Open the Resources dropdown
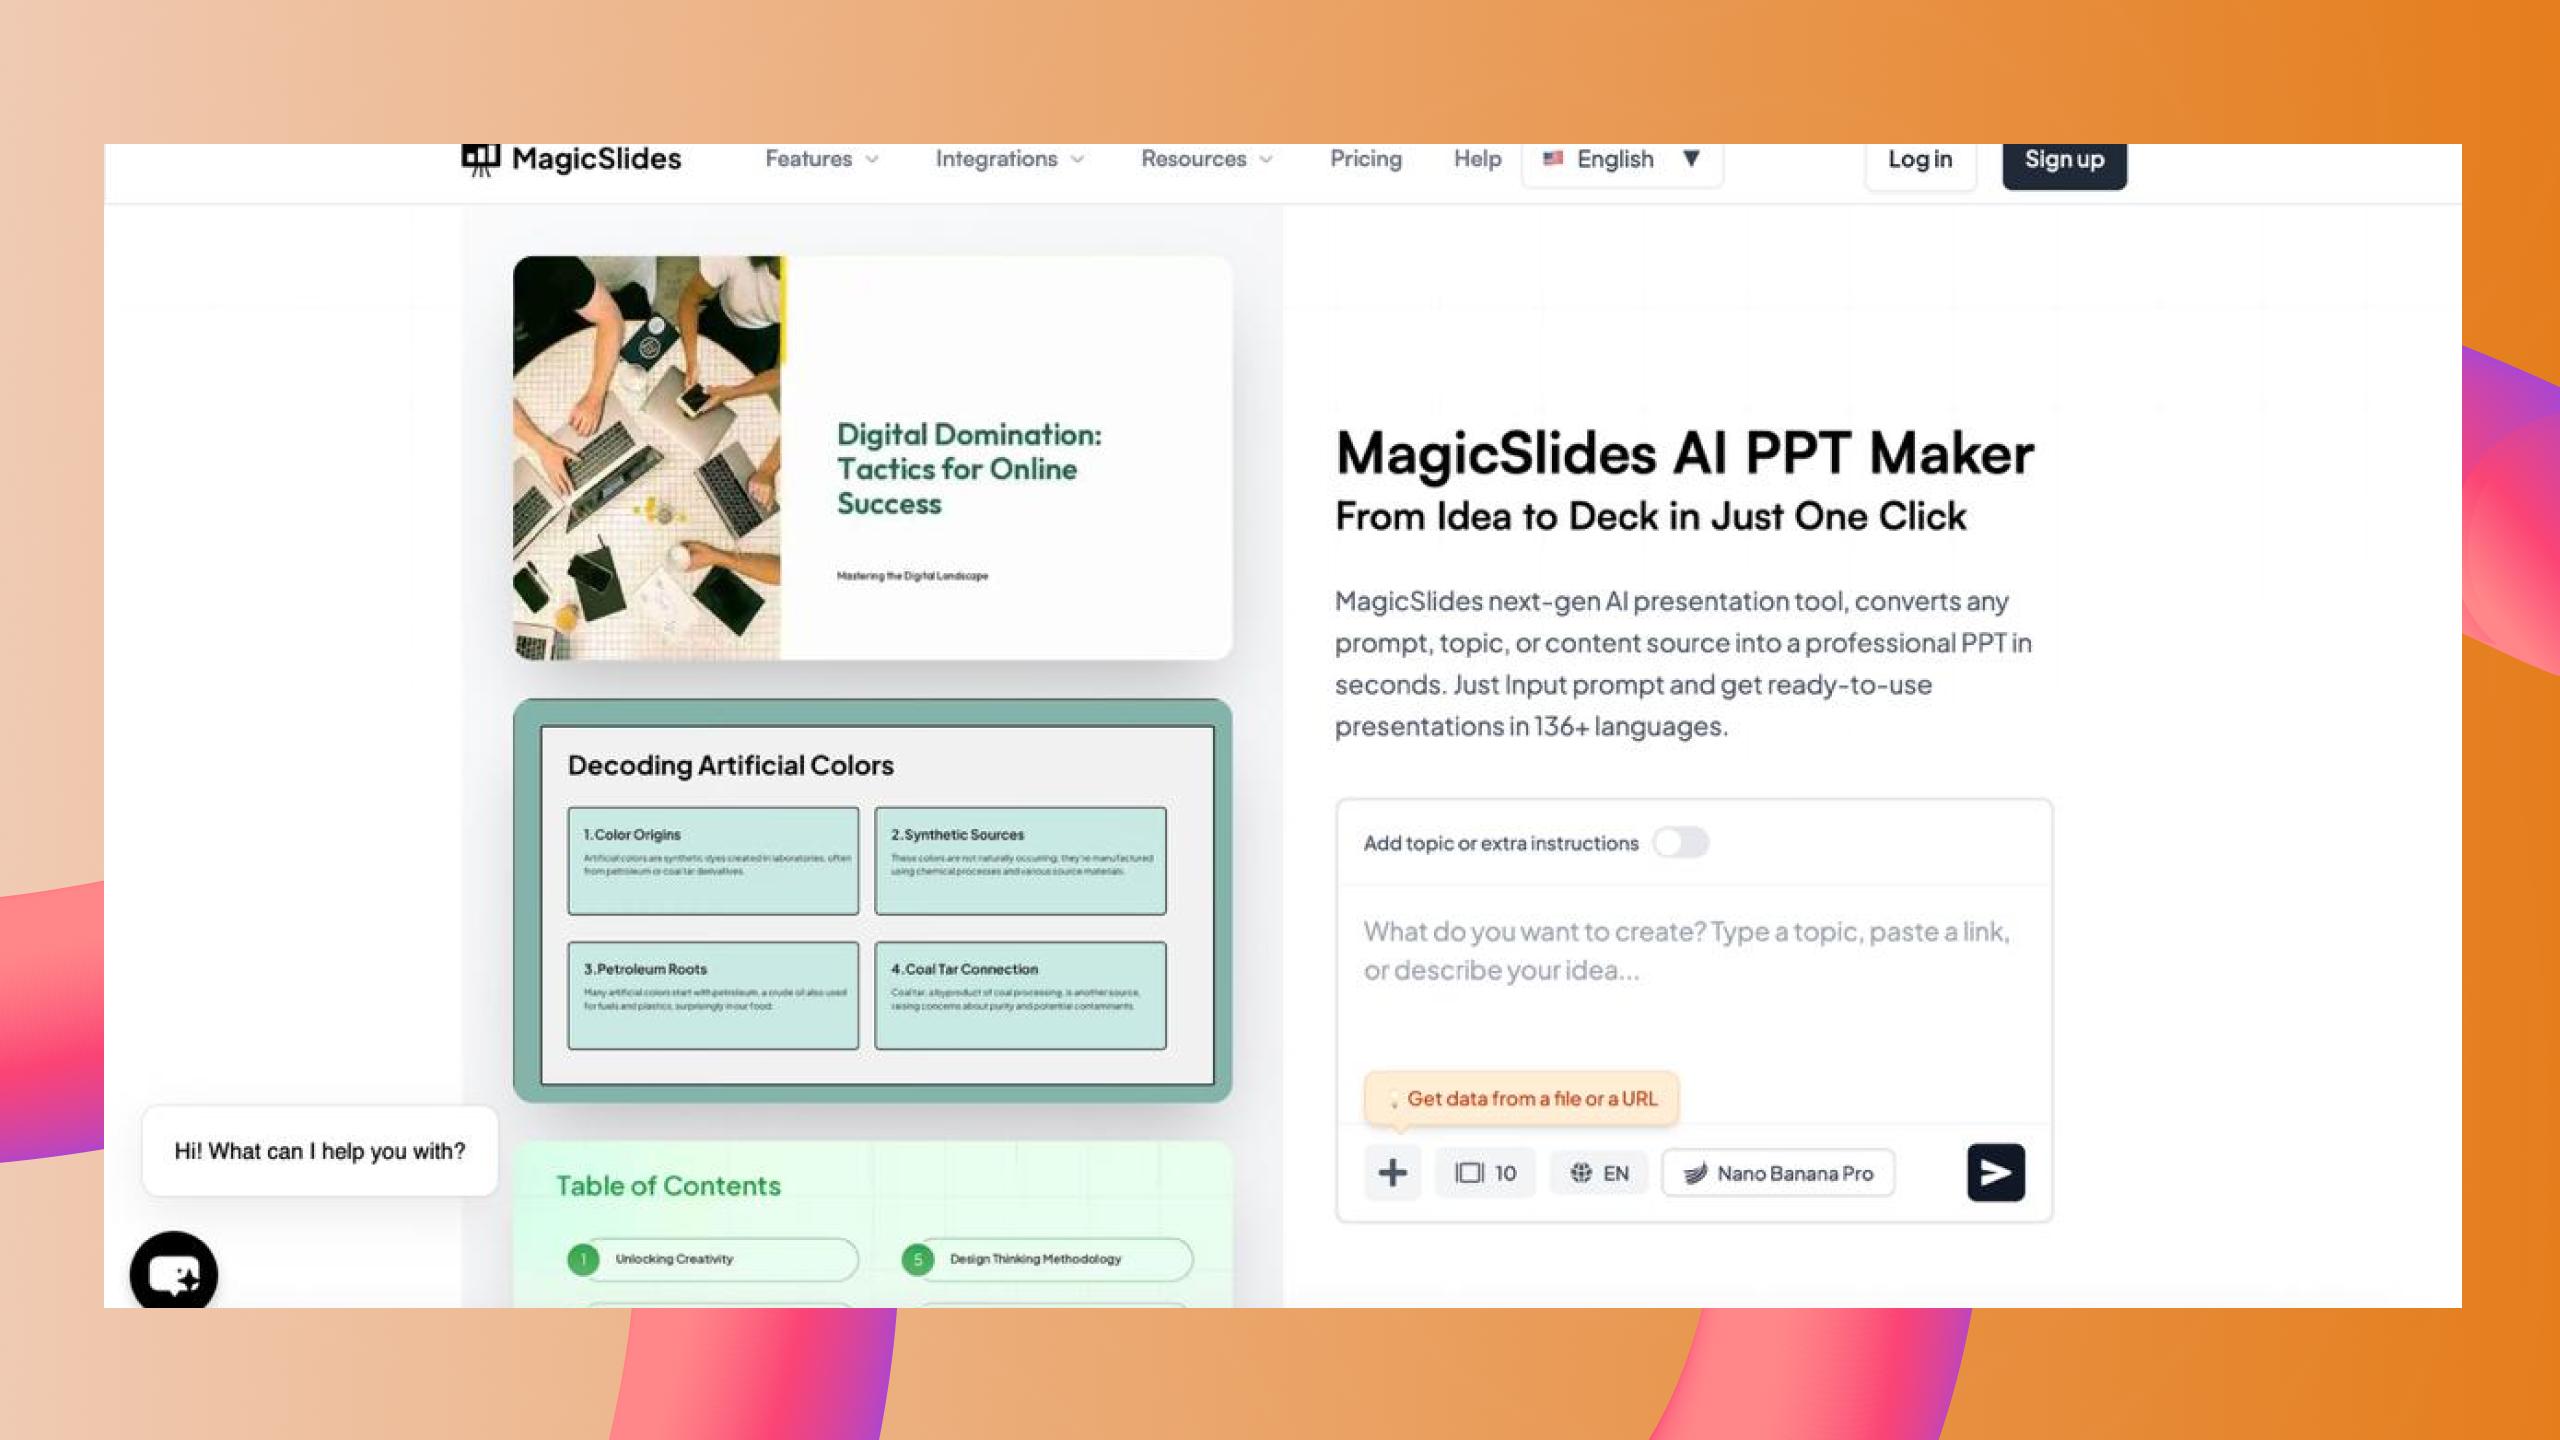This screenshot has width=2560, height=1440. point(1206,159)
